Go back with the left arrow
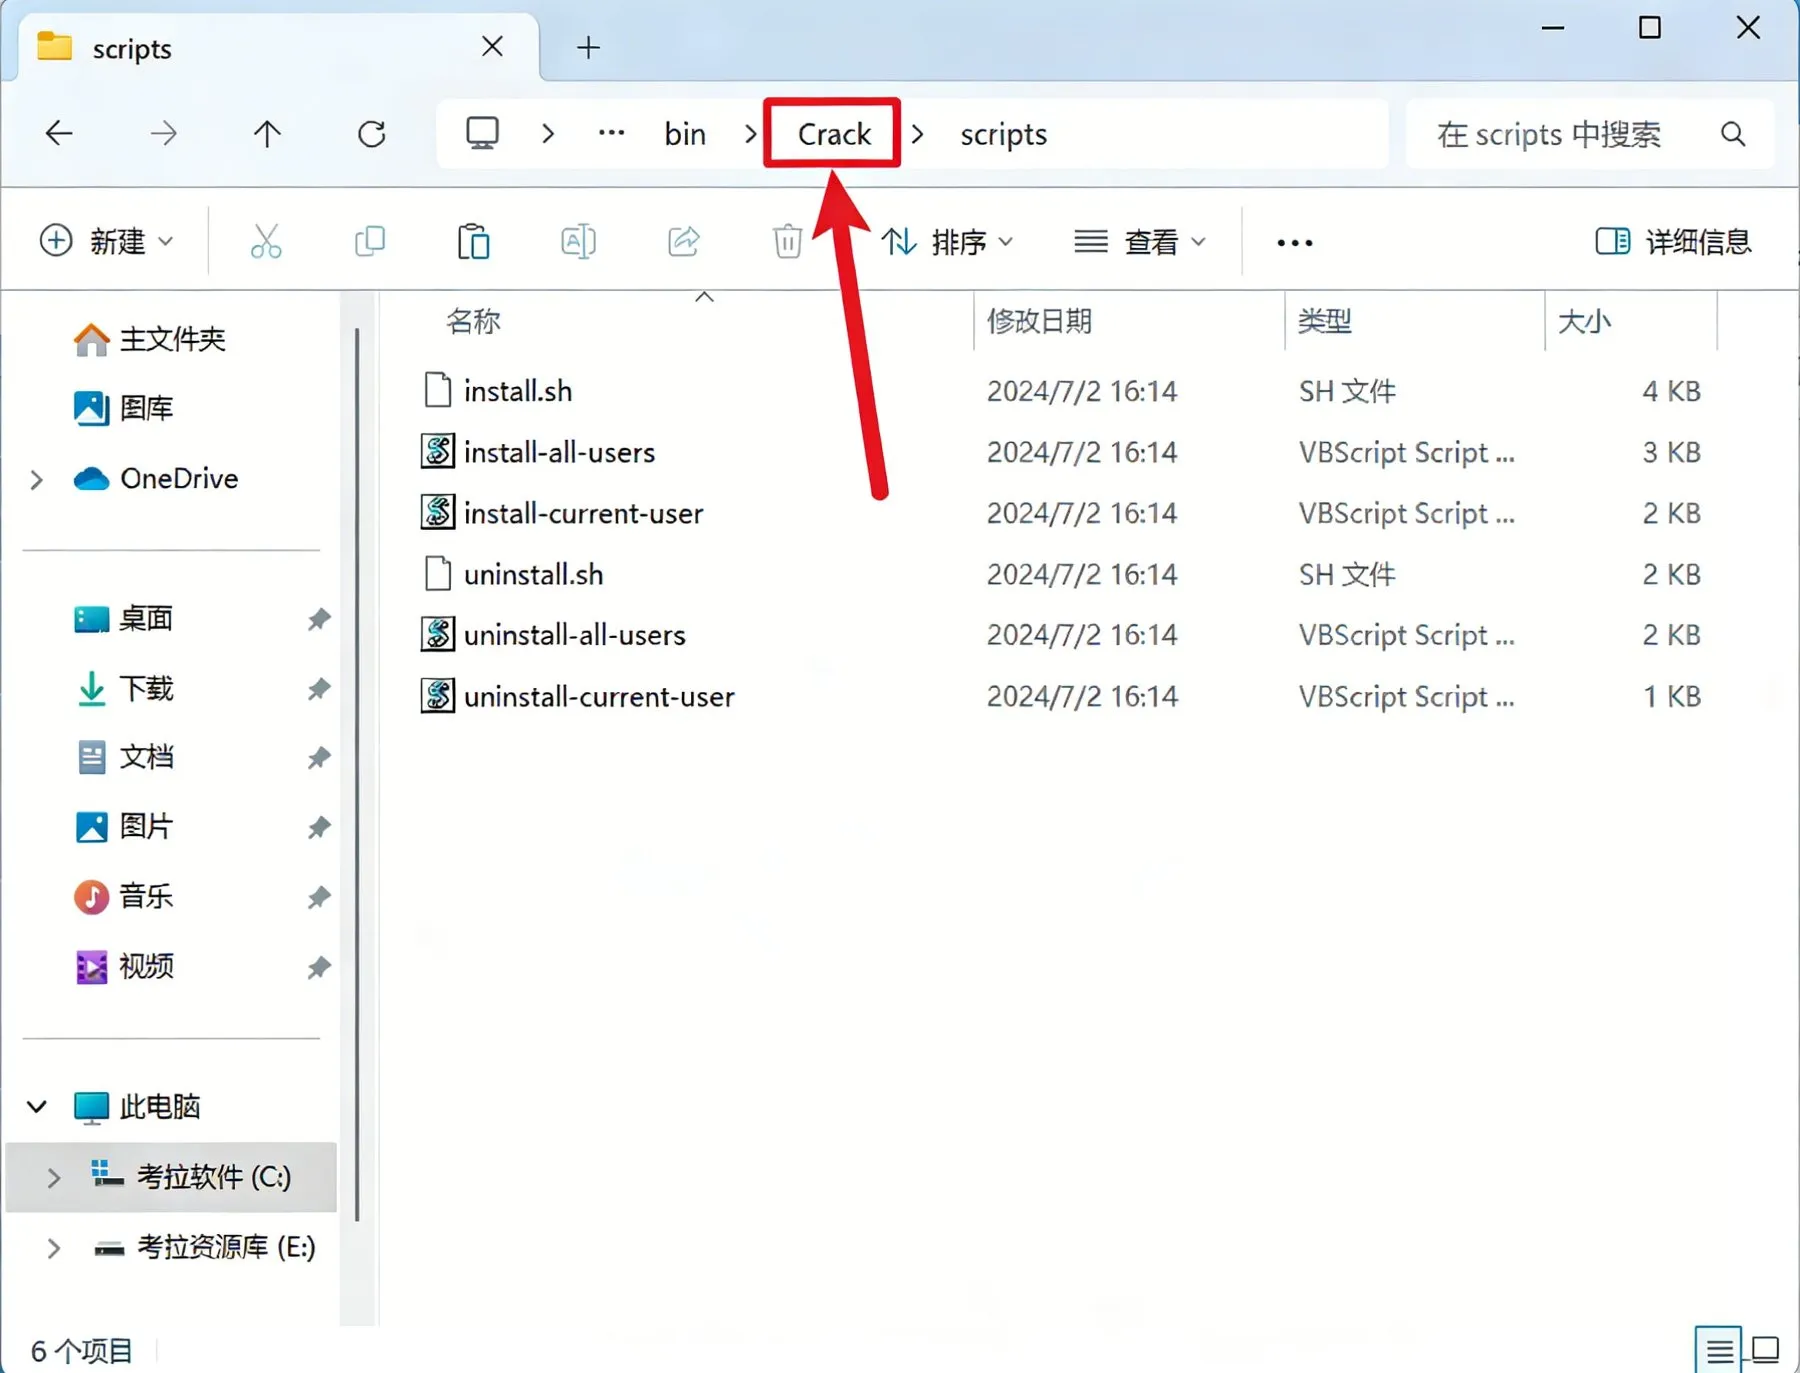 [60, 133]
